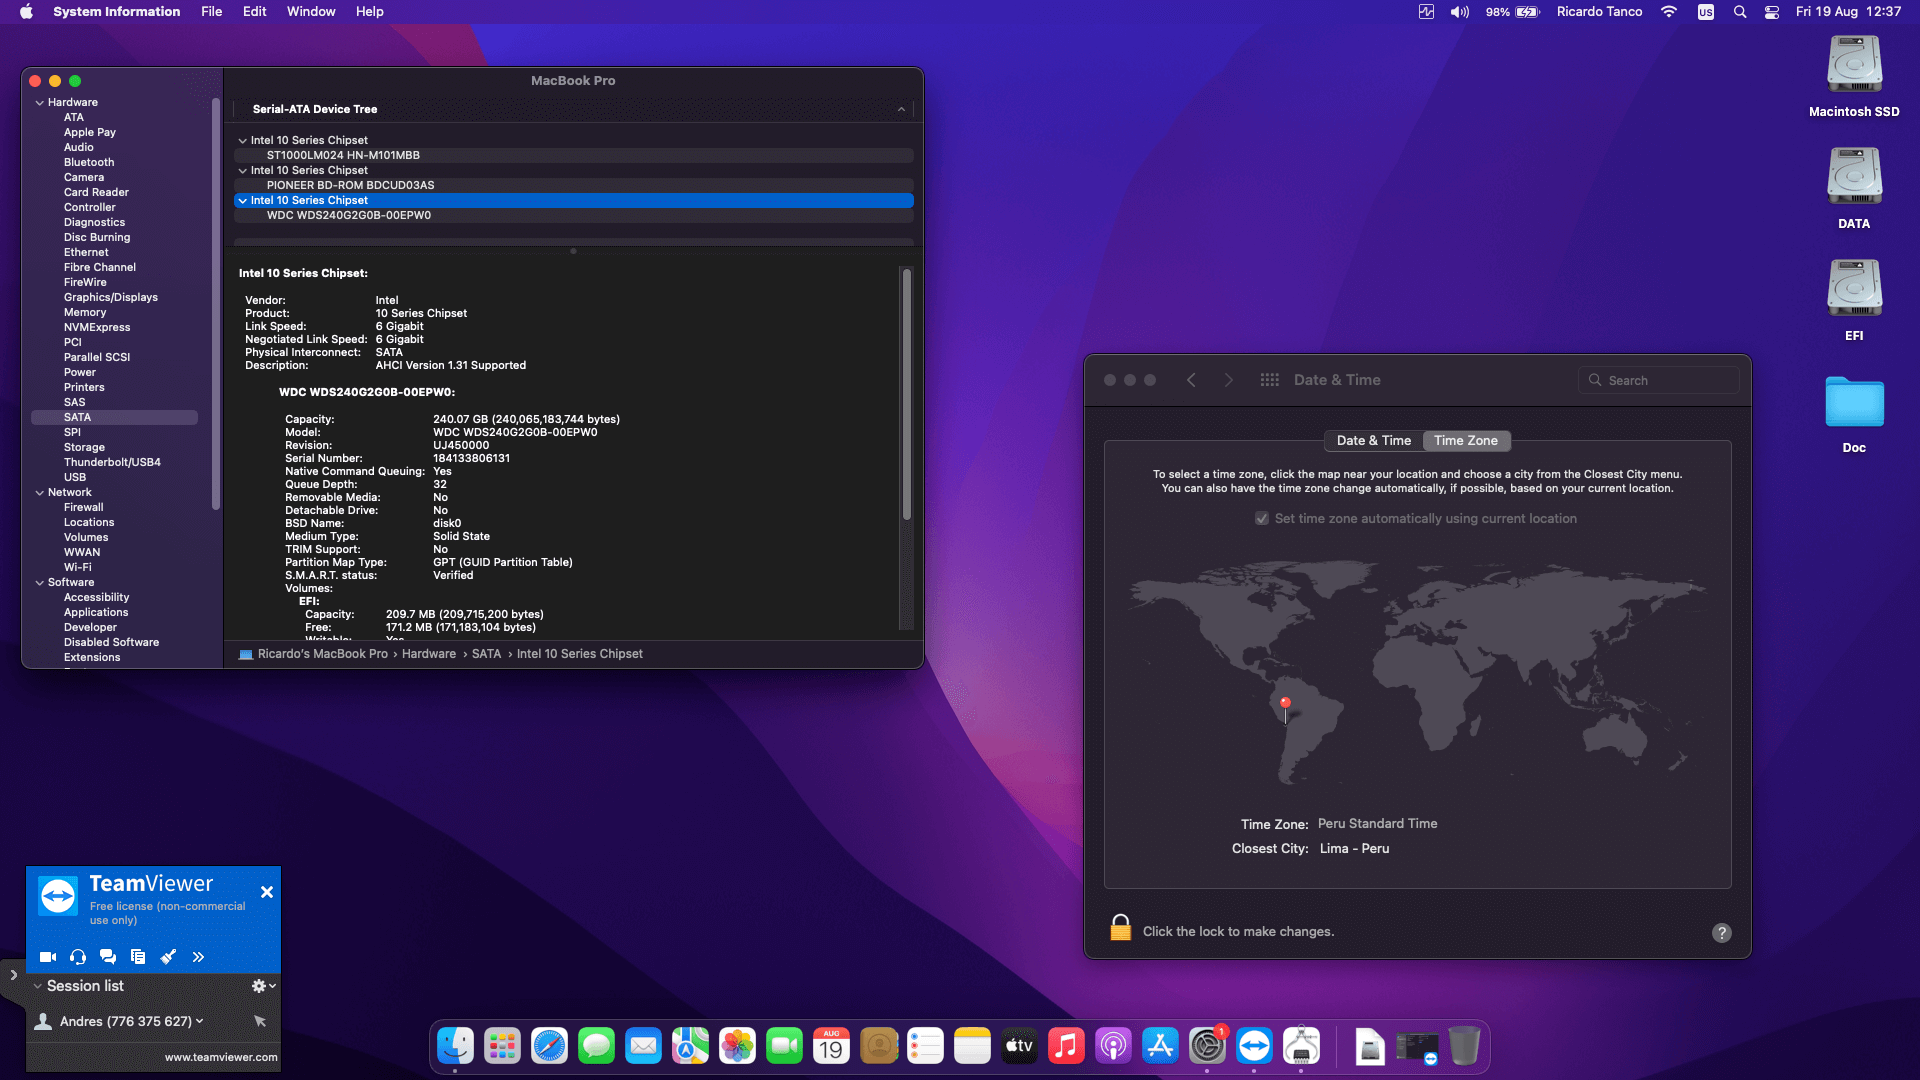Collapse the selected Intel 10 Series Chipset entry

point(242,200)
